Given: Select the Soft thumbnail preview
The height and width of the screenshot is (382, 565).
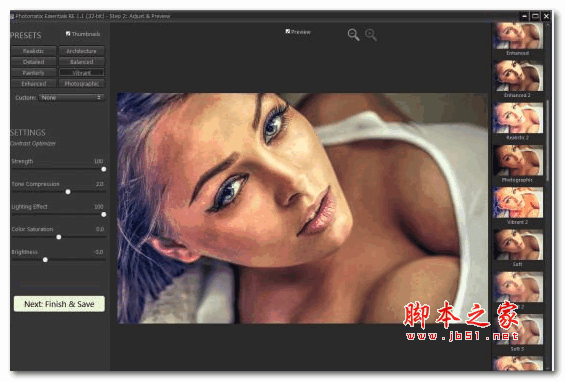Looking at the screenshot, I should pyautogui.click(x=518, y=244).
